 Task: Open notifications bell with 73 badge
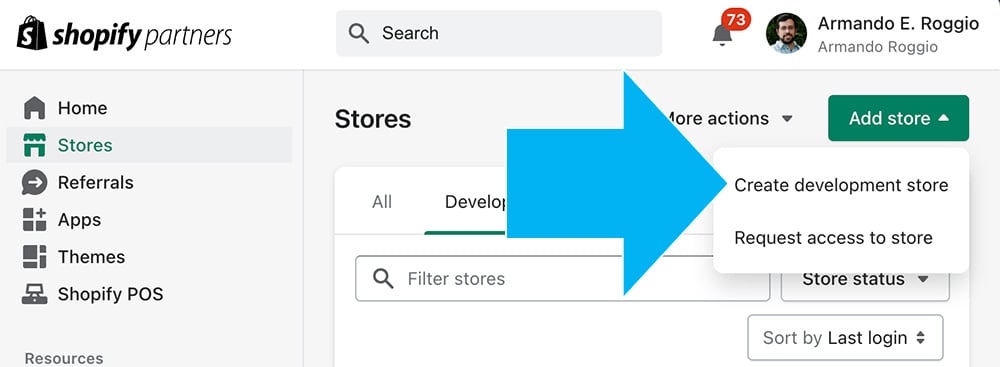[724, 33]
